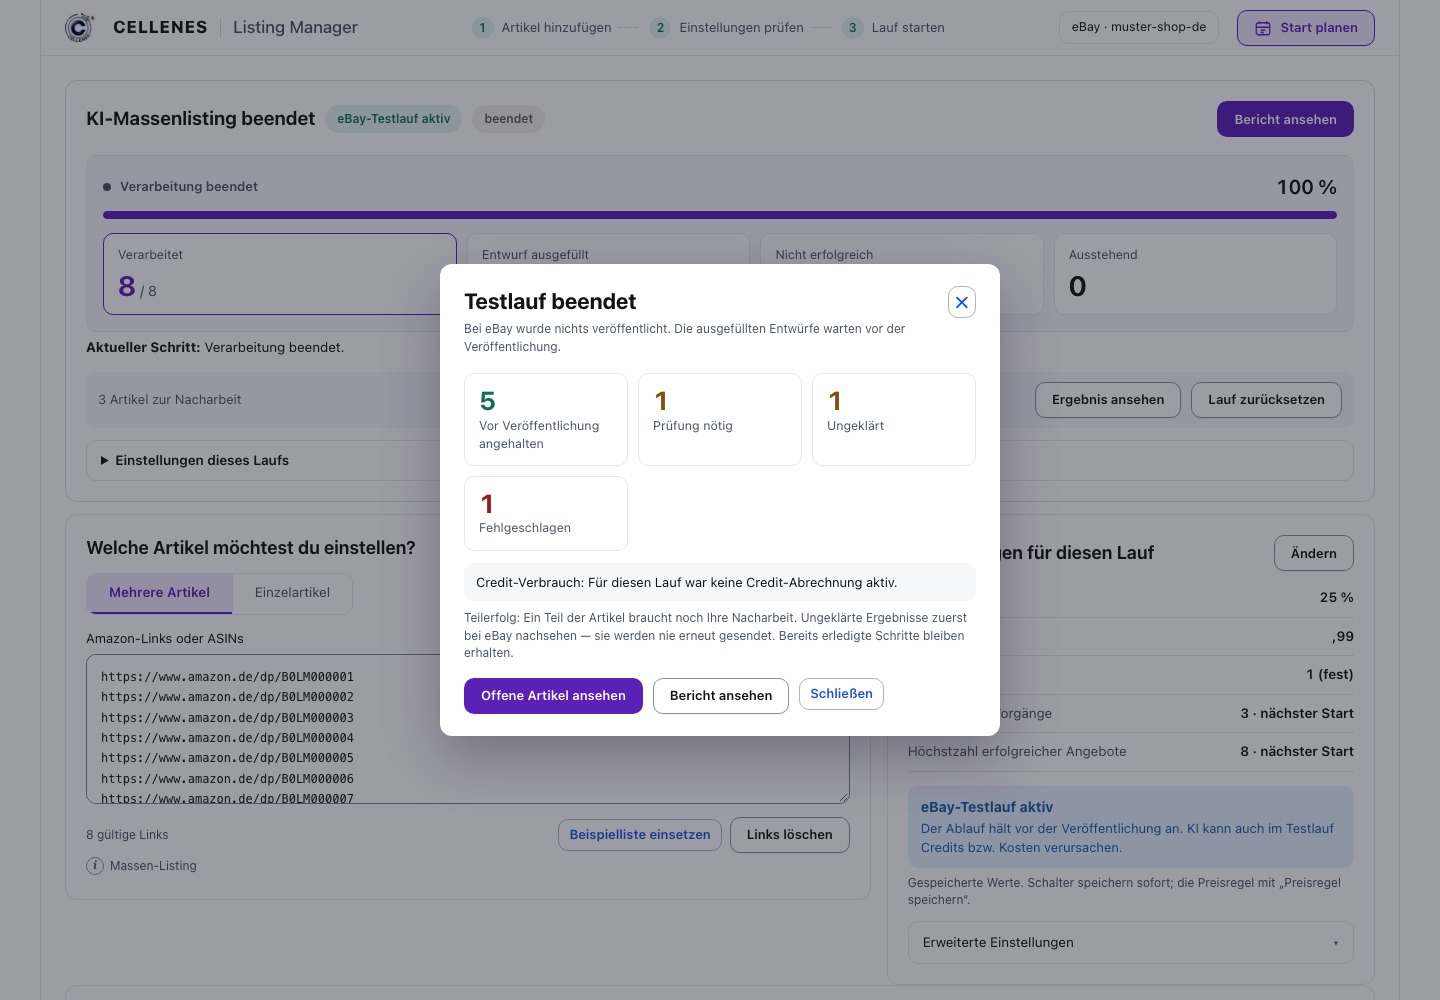Click Lauf zurücksetzen button
The width and height of the screenshot is (1440, 1000).
click(1266, 400)
